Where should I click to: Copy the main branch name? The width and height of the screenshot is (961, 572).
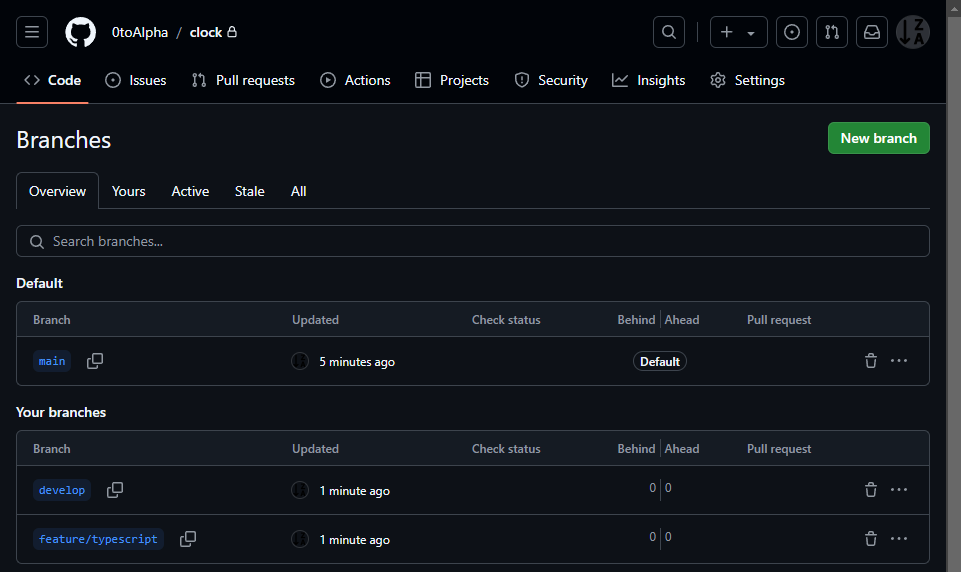pyautogui.click(x=95, y=361)
